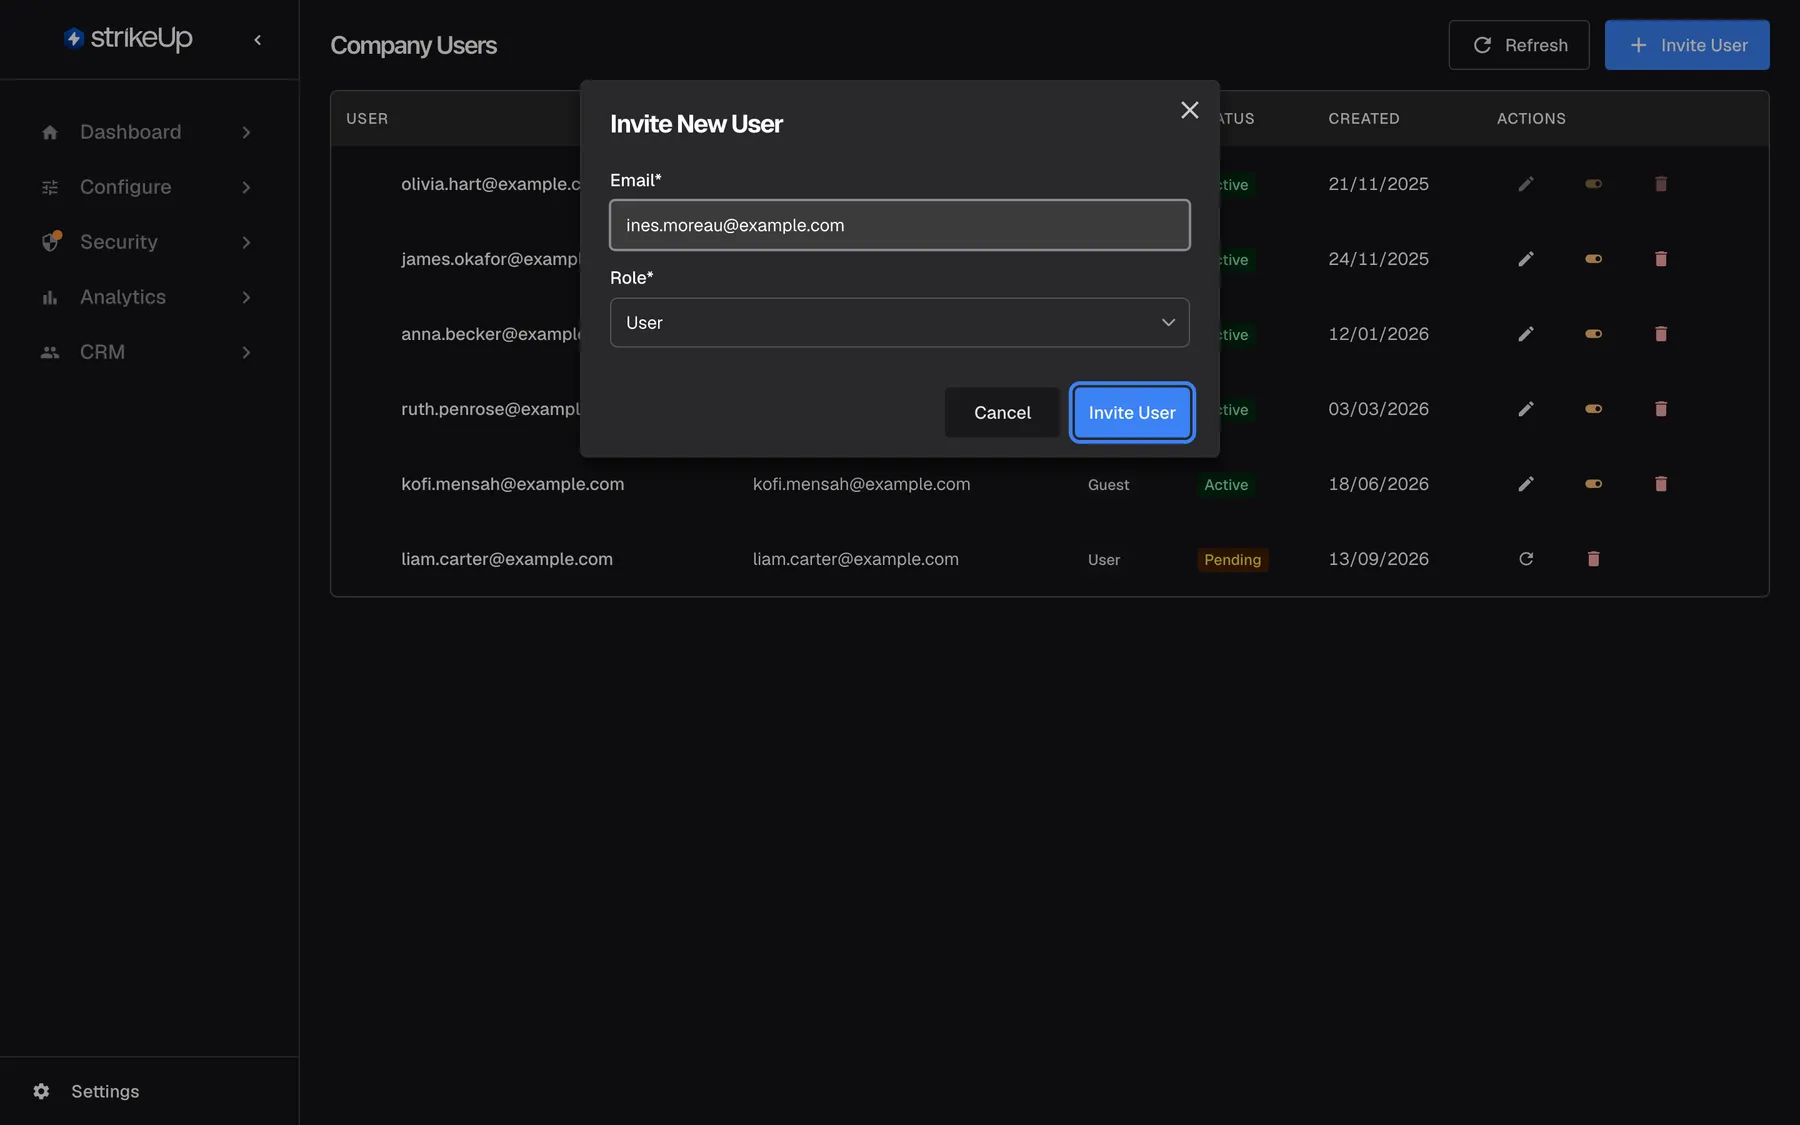The height and width of the screenshot is (1125, 1800).
Task: Delete ruth.penrose user trash icon
Action: 1661,409
